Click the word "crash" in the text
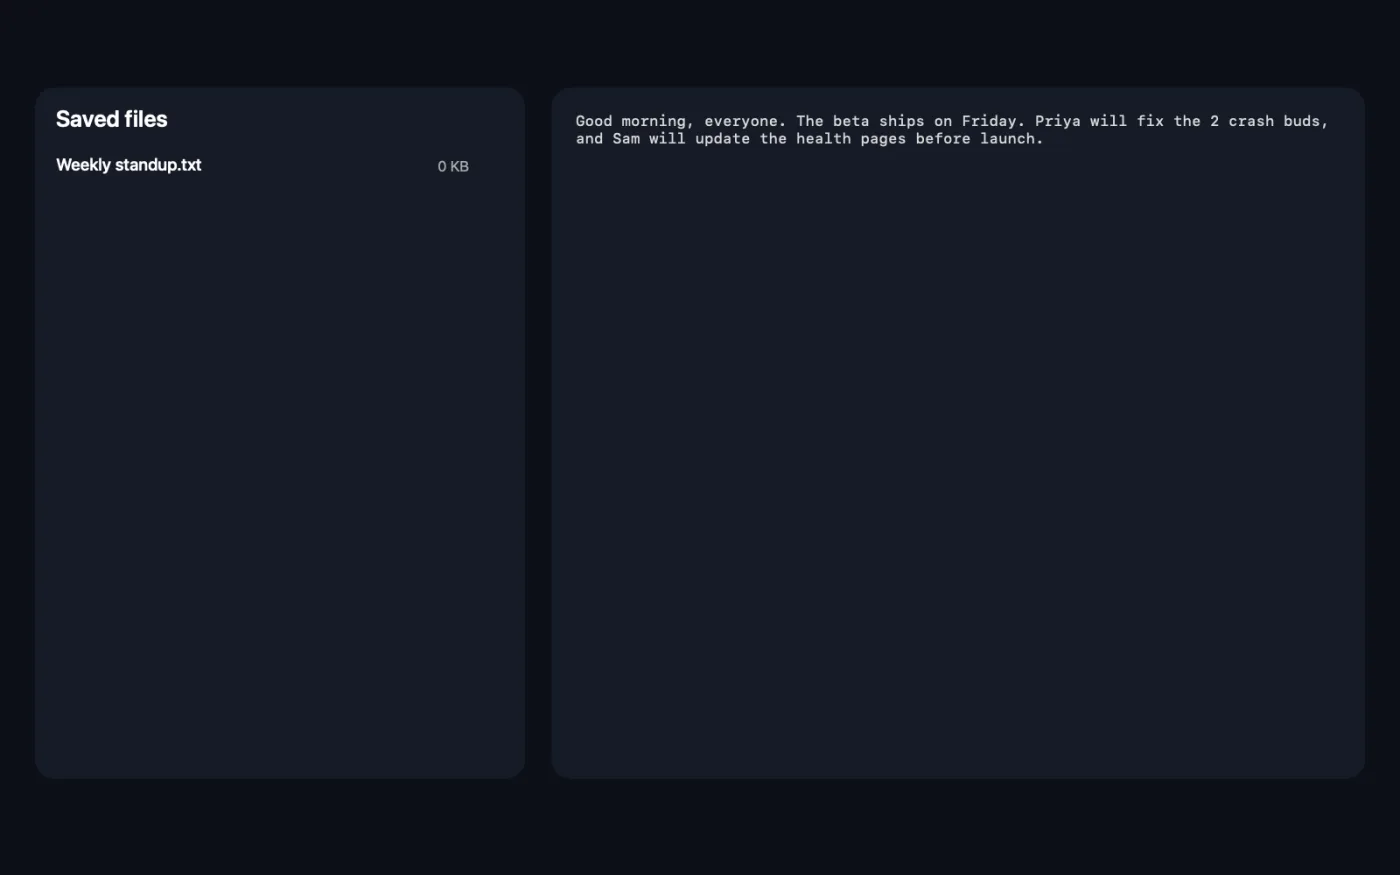Viewport: 1400px width, 875px height. pos(1251,121)
